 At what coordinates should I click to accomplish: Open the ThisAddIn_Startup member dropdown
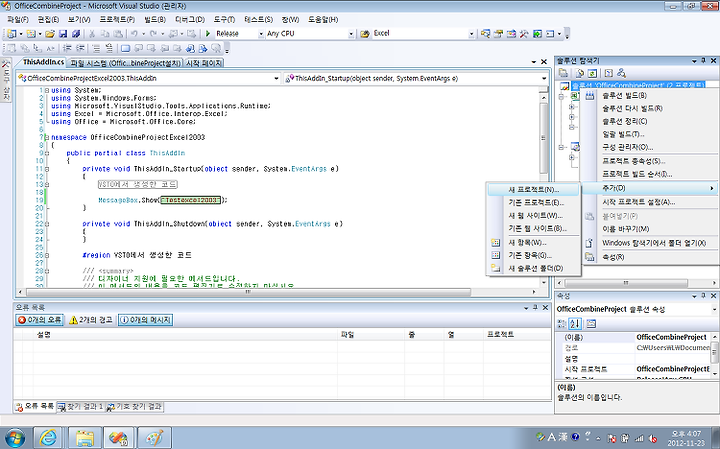tap(544, 79)
